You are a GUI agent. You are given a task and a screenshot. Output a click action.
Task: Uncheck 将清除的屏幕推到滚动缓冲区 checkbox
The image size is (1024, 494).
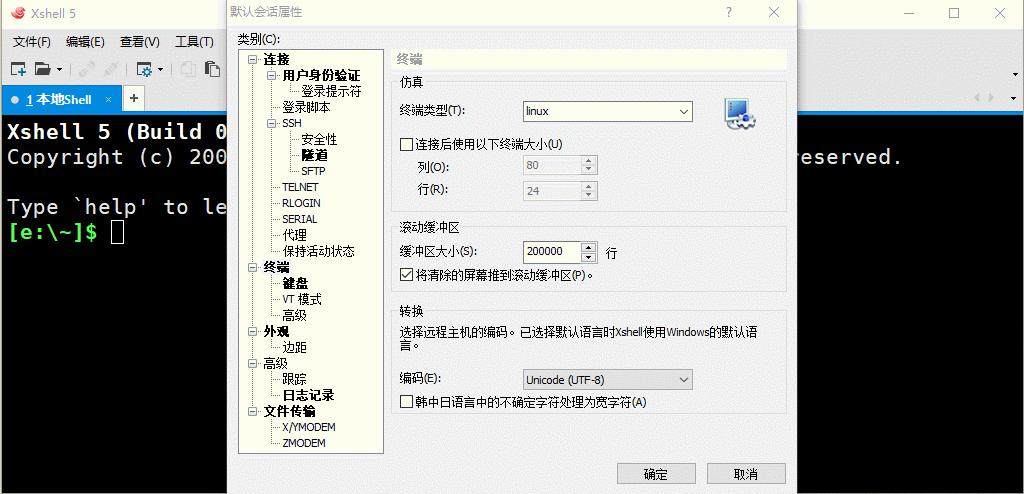tap(407, 275)
